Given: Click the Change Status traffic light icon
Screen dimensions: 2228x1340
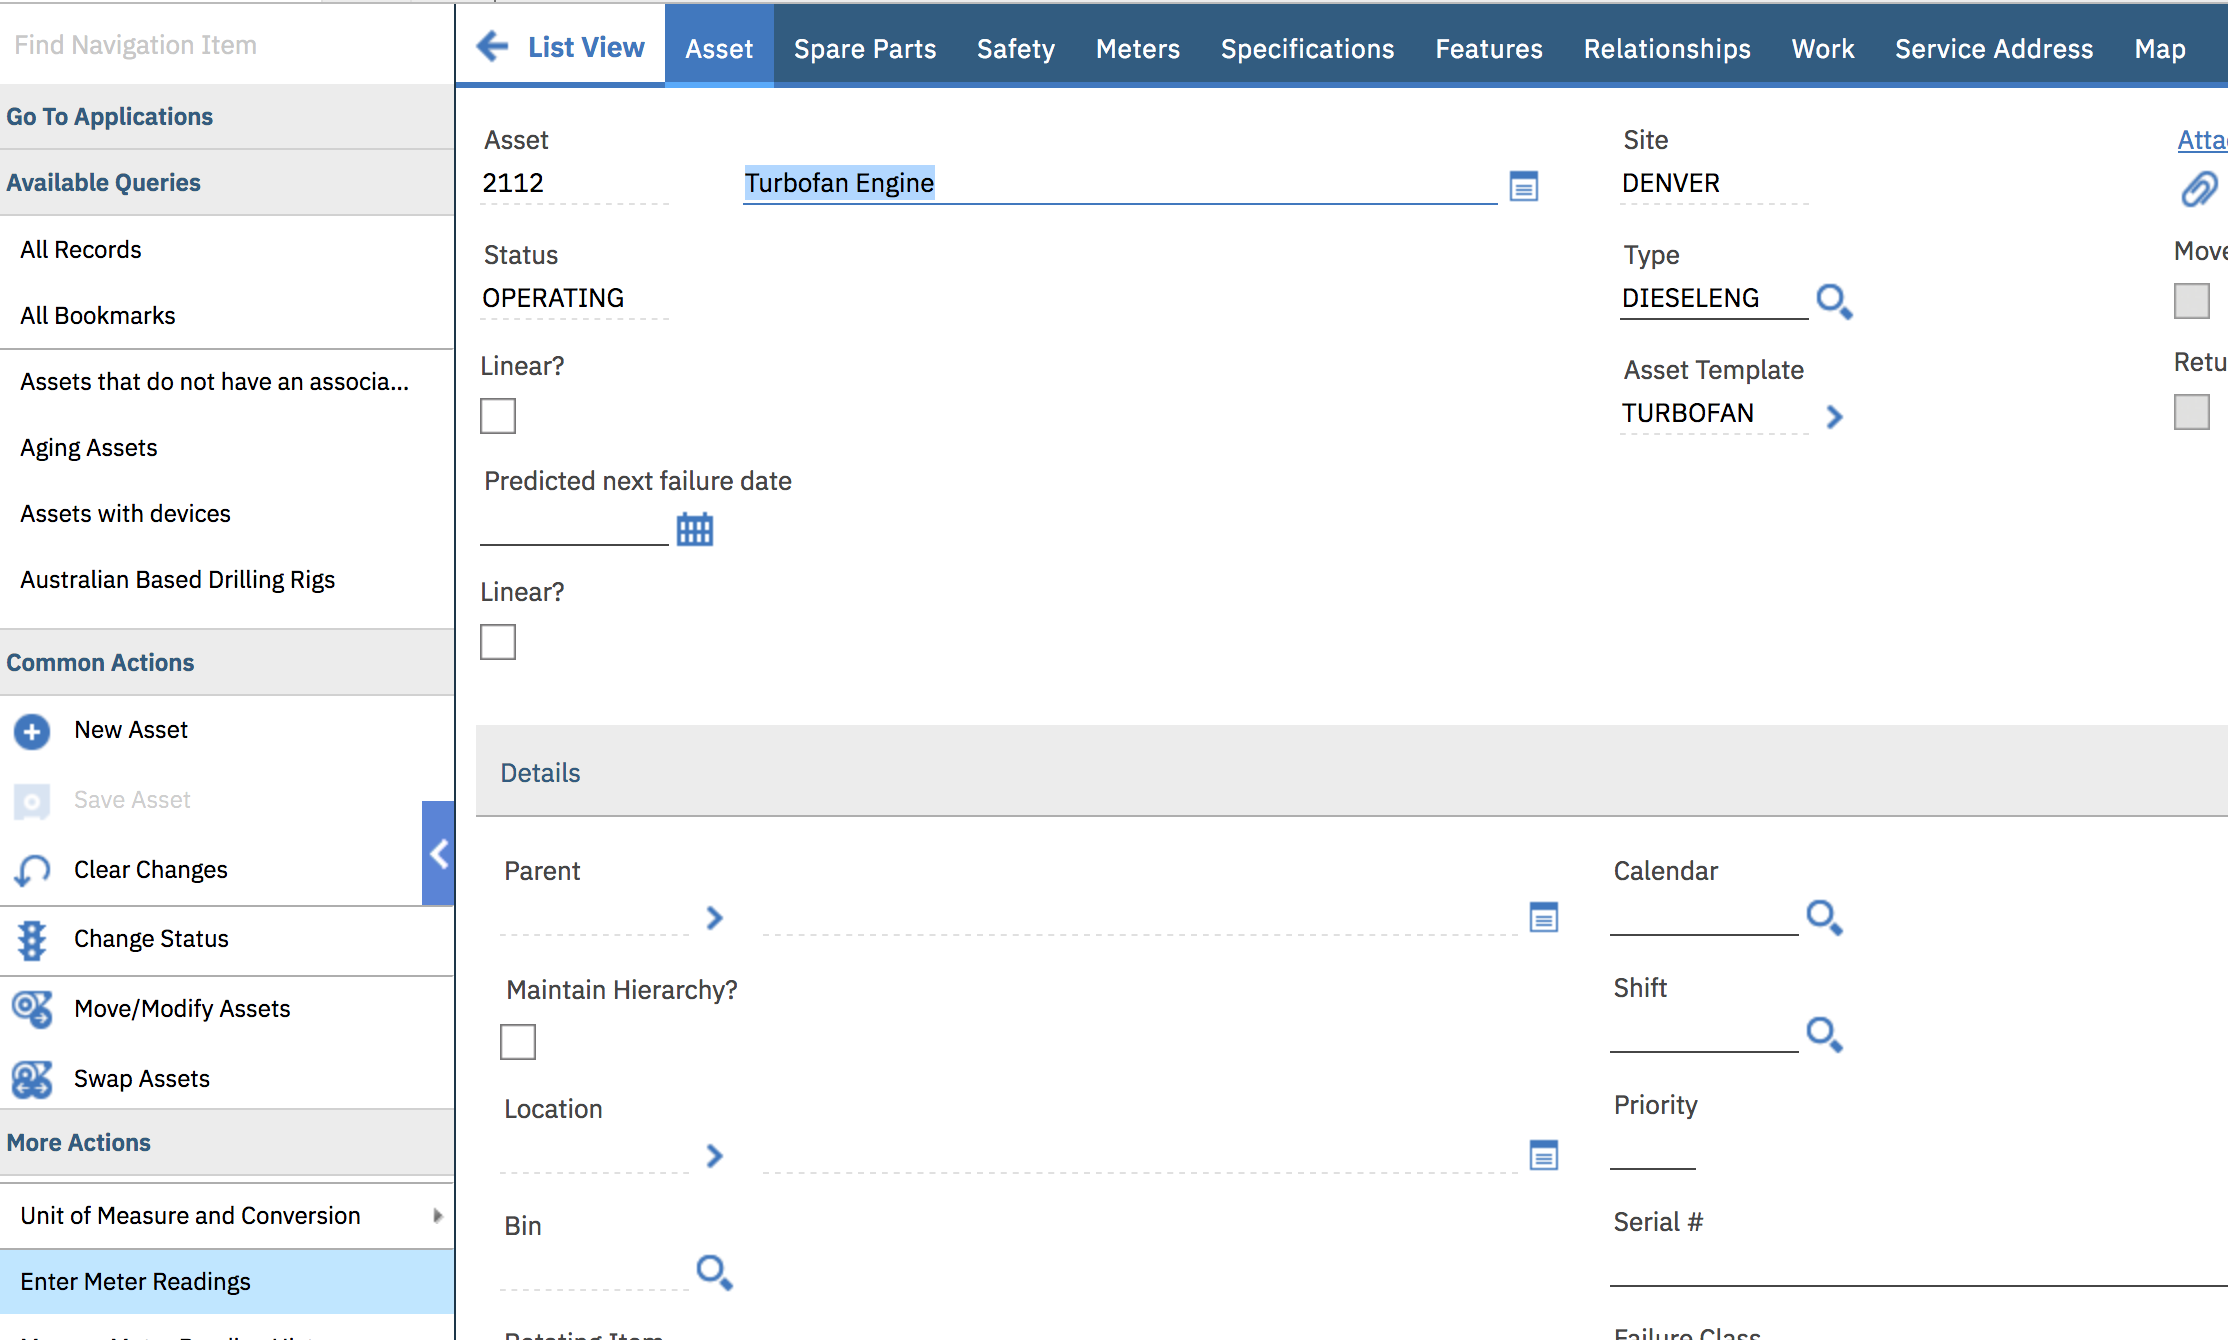Looking at the screenshot, I should point(32,940).
